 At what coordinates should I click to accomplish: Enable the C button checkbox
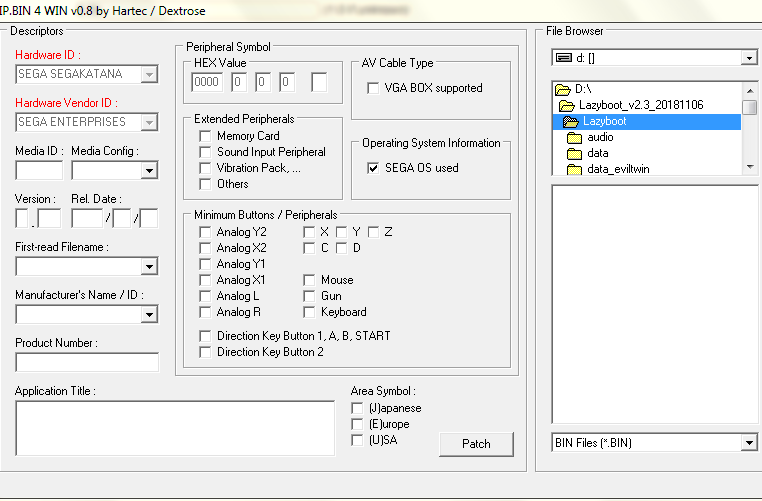(309, 248)
